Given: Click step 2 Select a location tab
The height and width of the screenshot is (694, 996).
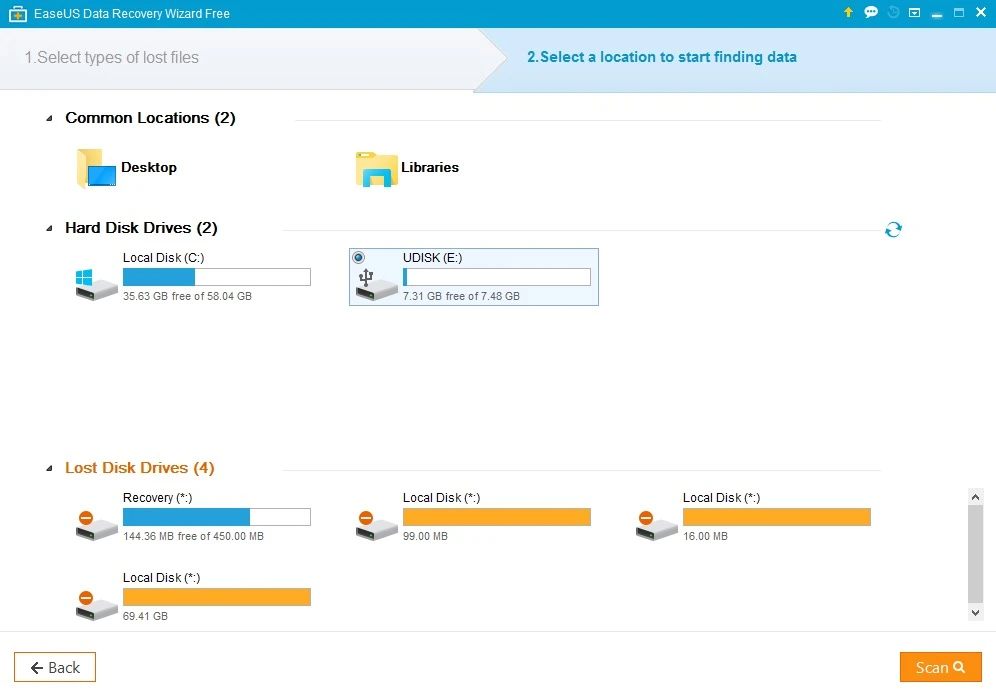Looking at the screenshot, I should click(661, 58).
